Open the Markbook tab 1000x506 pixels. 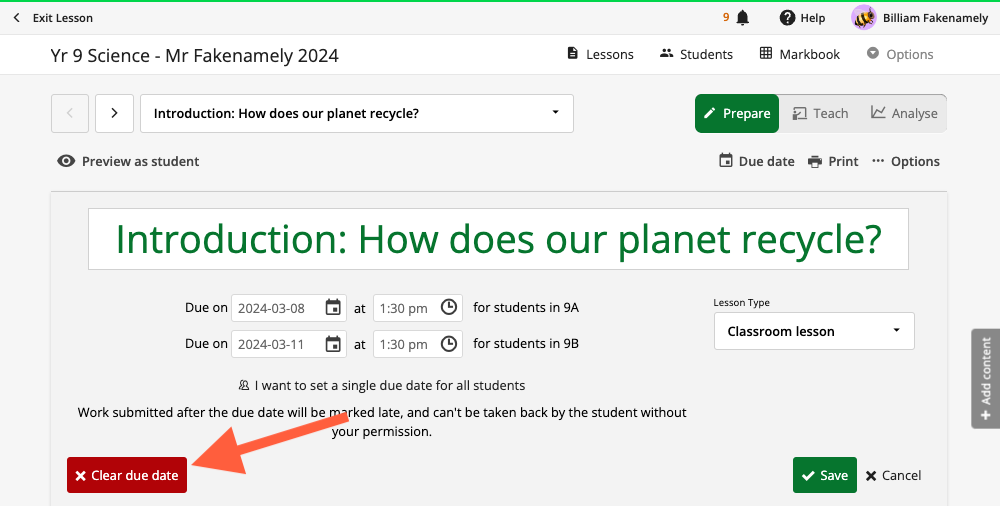click(800, 54)
